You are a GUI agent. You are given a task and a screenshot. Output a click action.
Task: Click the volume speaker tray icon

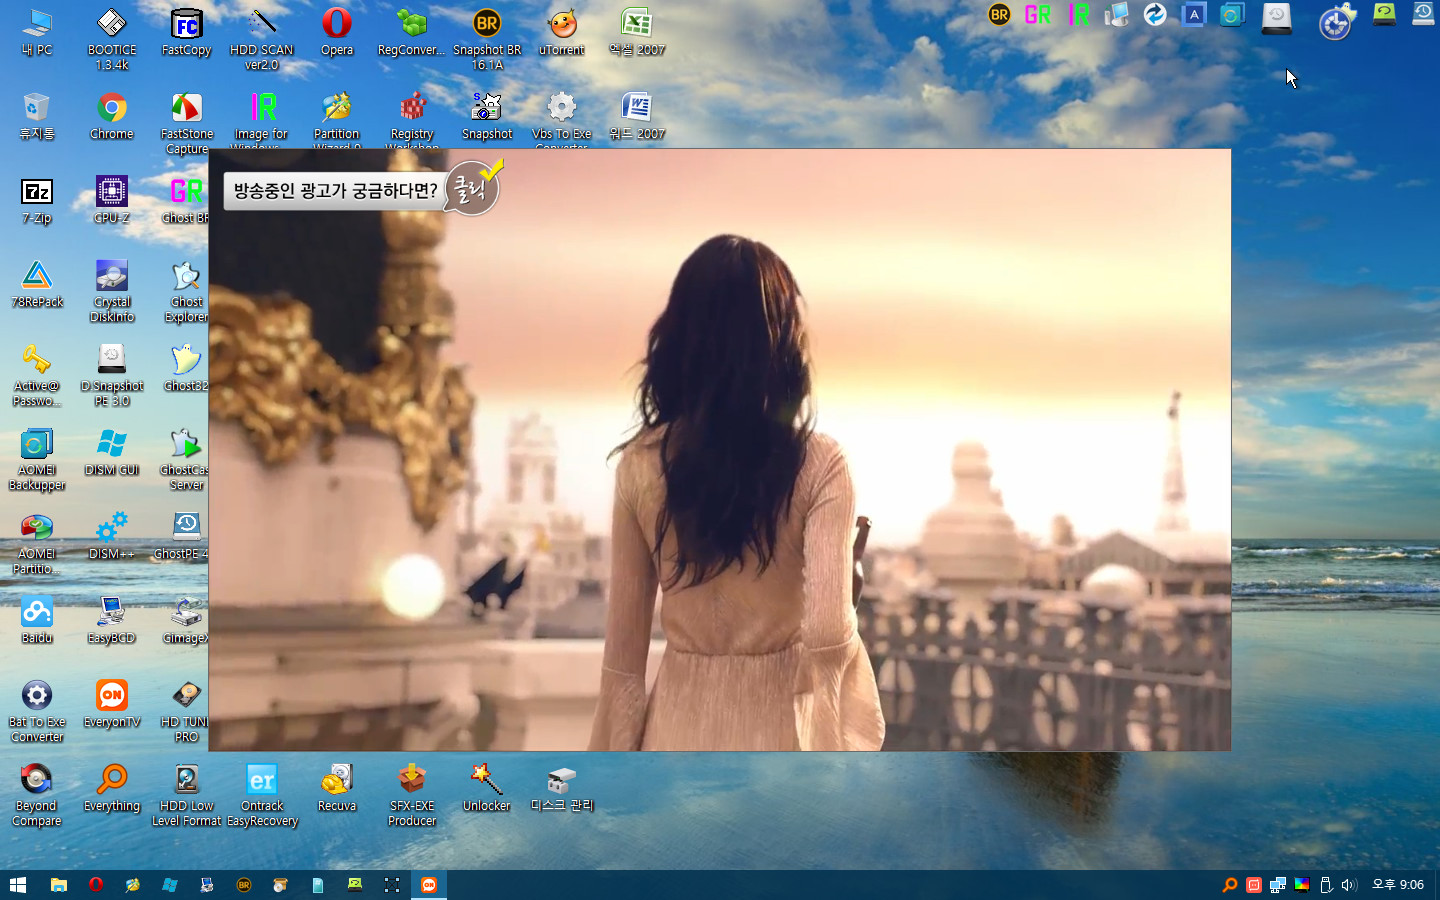pos(1349,885)
